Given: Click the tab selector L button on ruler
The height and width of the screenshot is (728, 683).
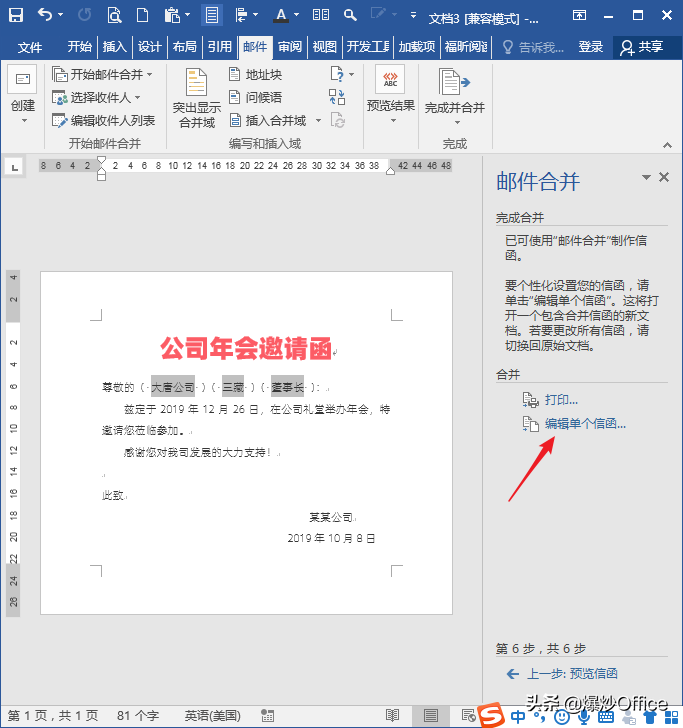Looking at the screenshot, I should 14,167.
